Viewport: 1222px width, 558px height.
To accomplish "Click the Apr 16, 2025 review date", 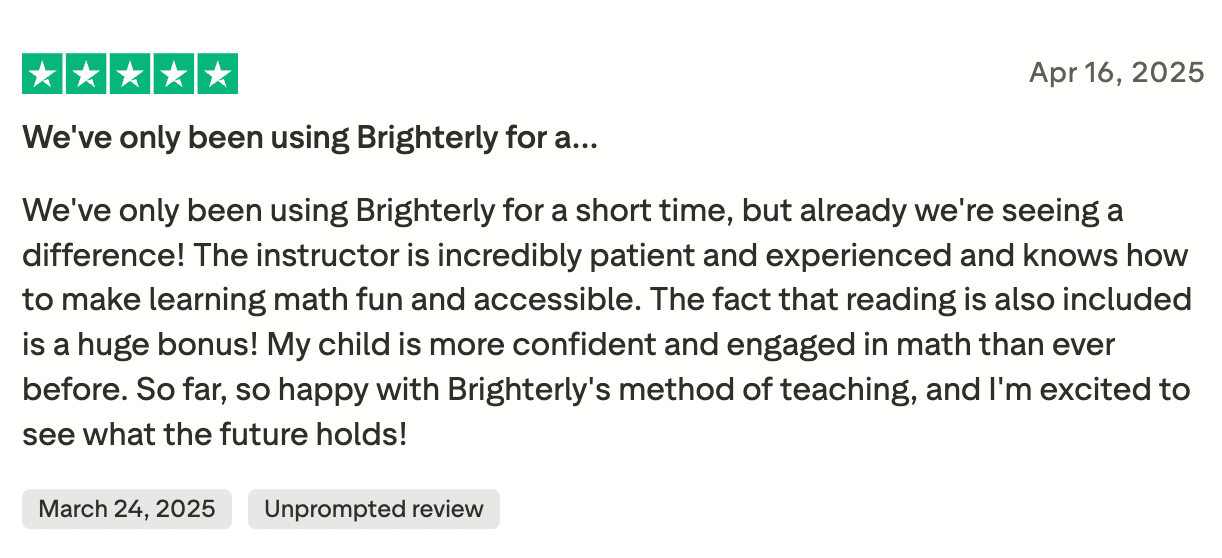I will pos(1116,73).
